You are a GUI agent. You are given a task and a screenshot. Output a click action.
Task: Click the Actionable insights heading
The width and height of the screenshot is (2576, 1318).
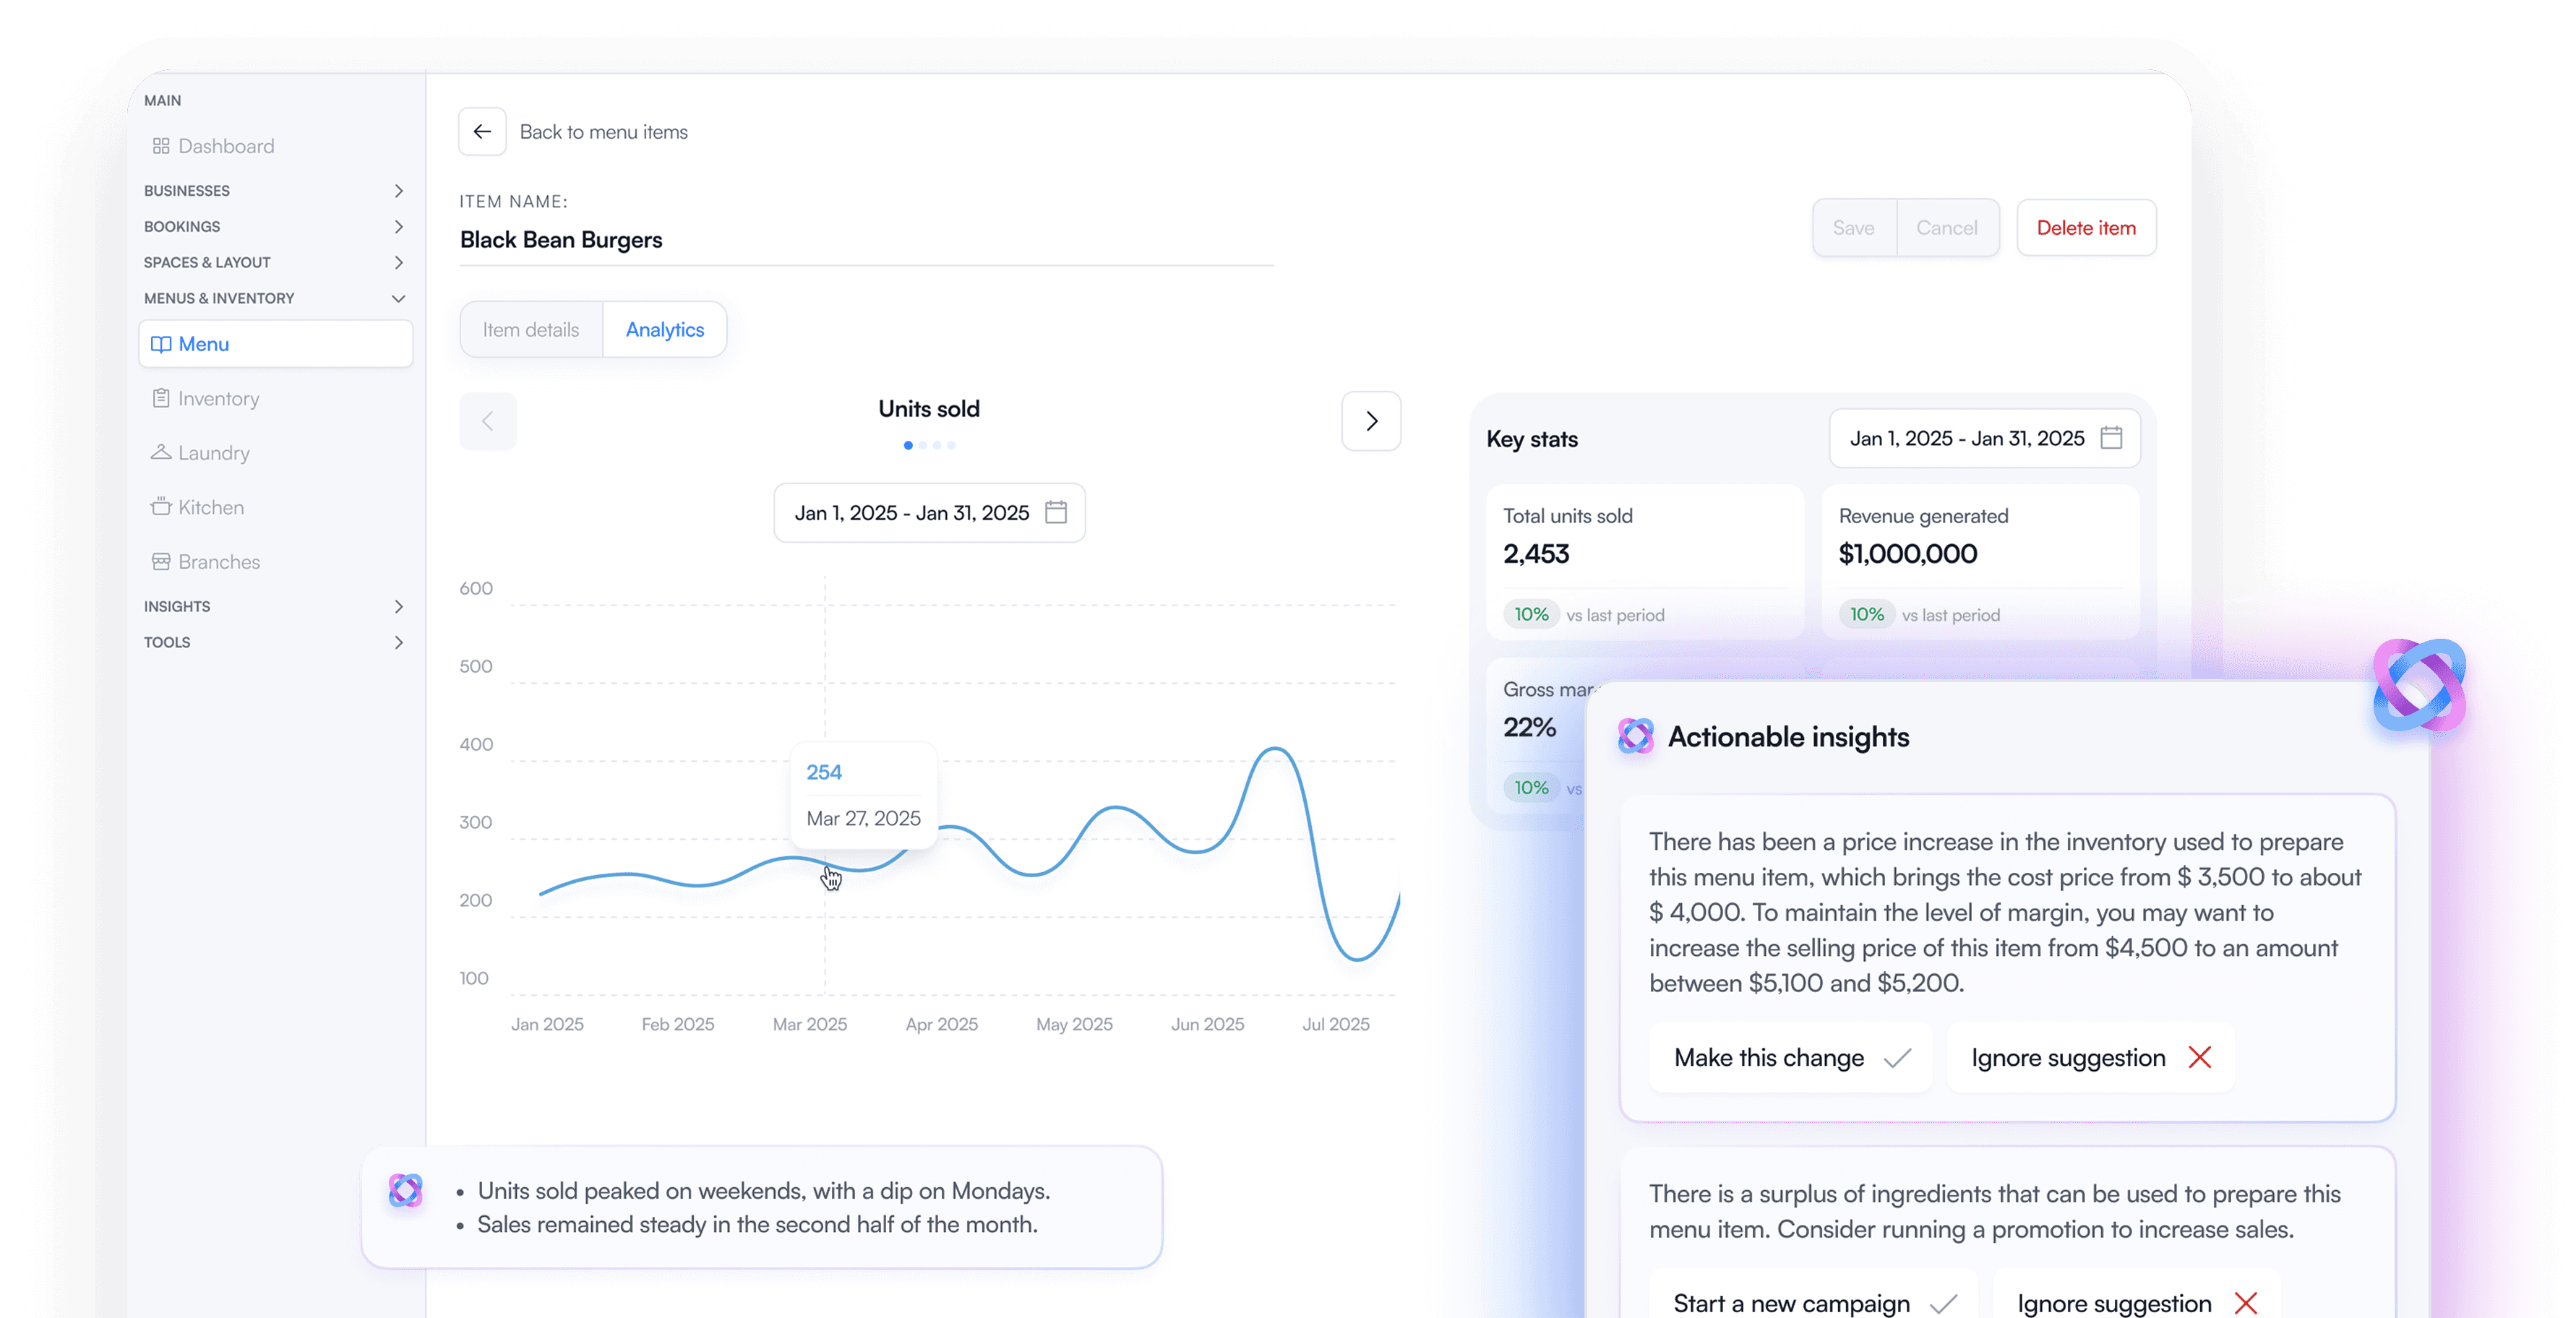1789,737
